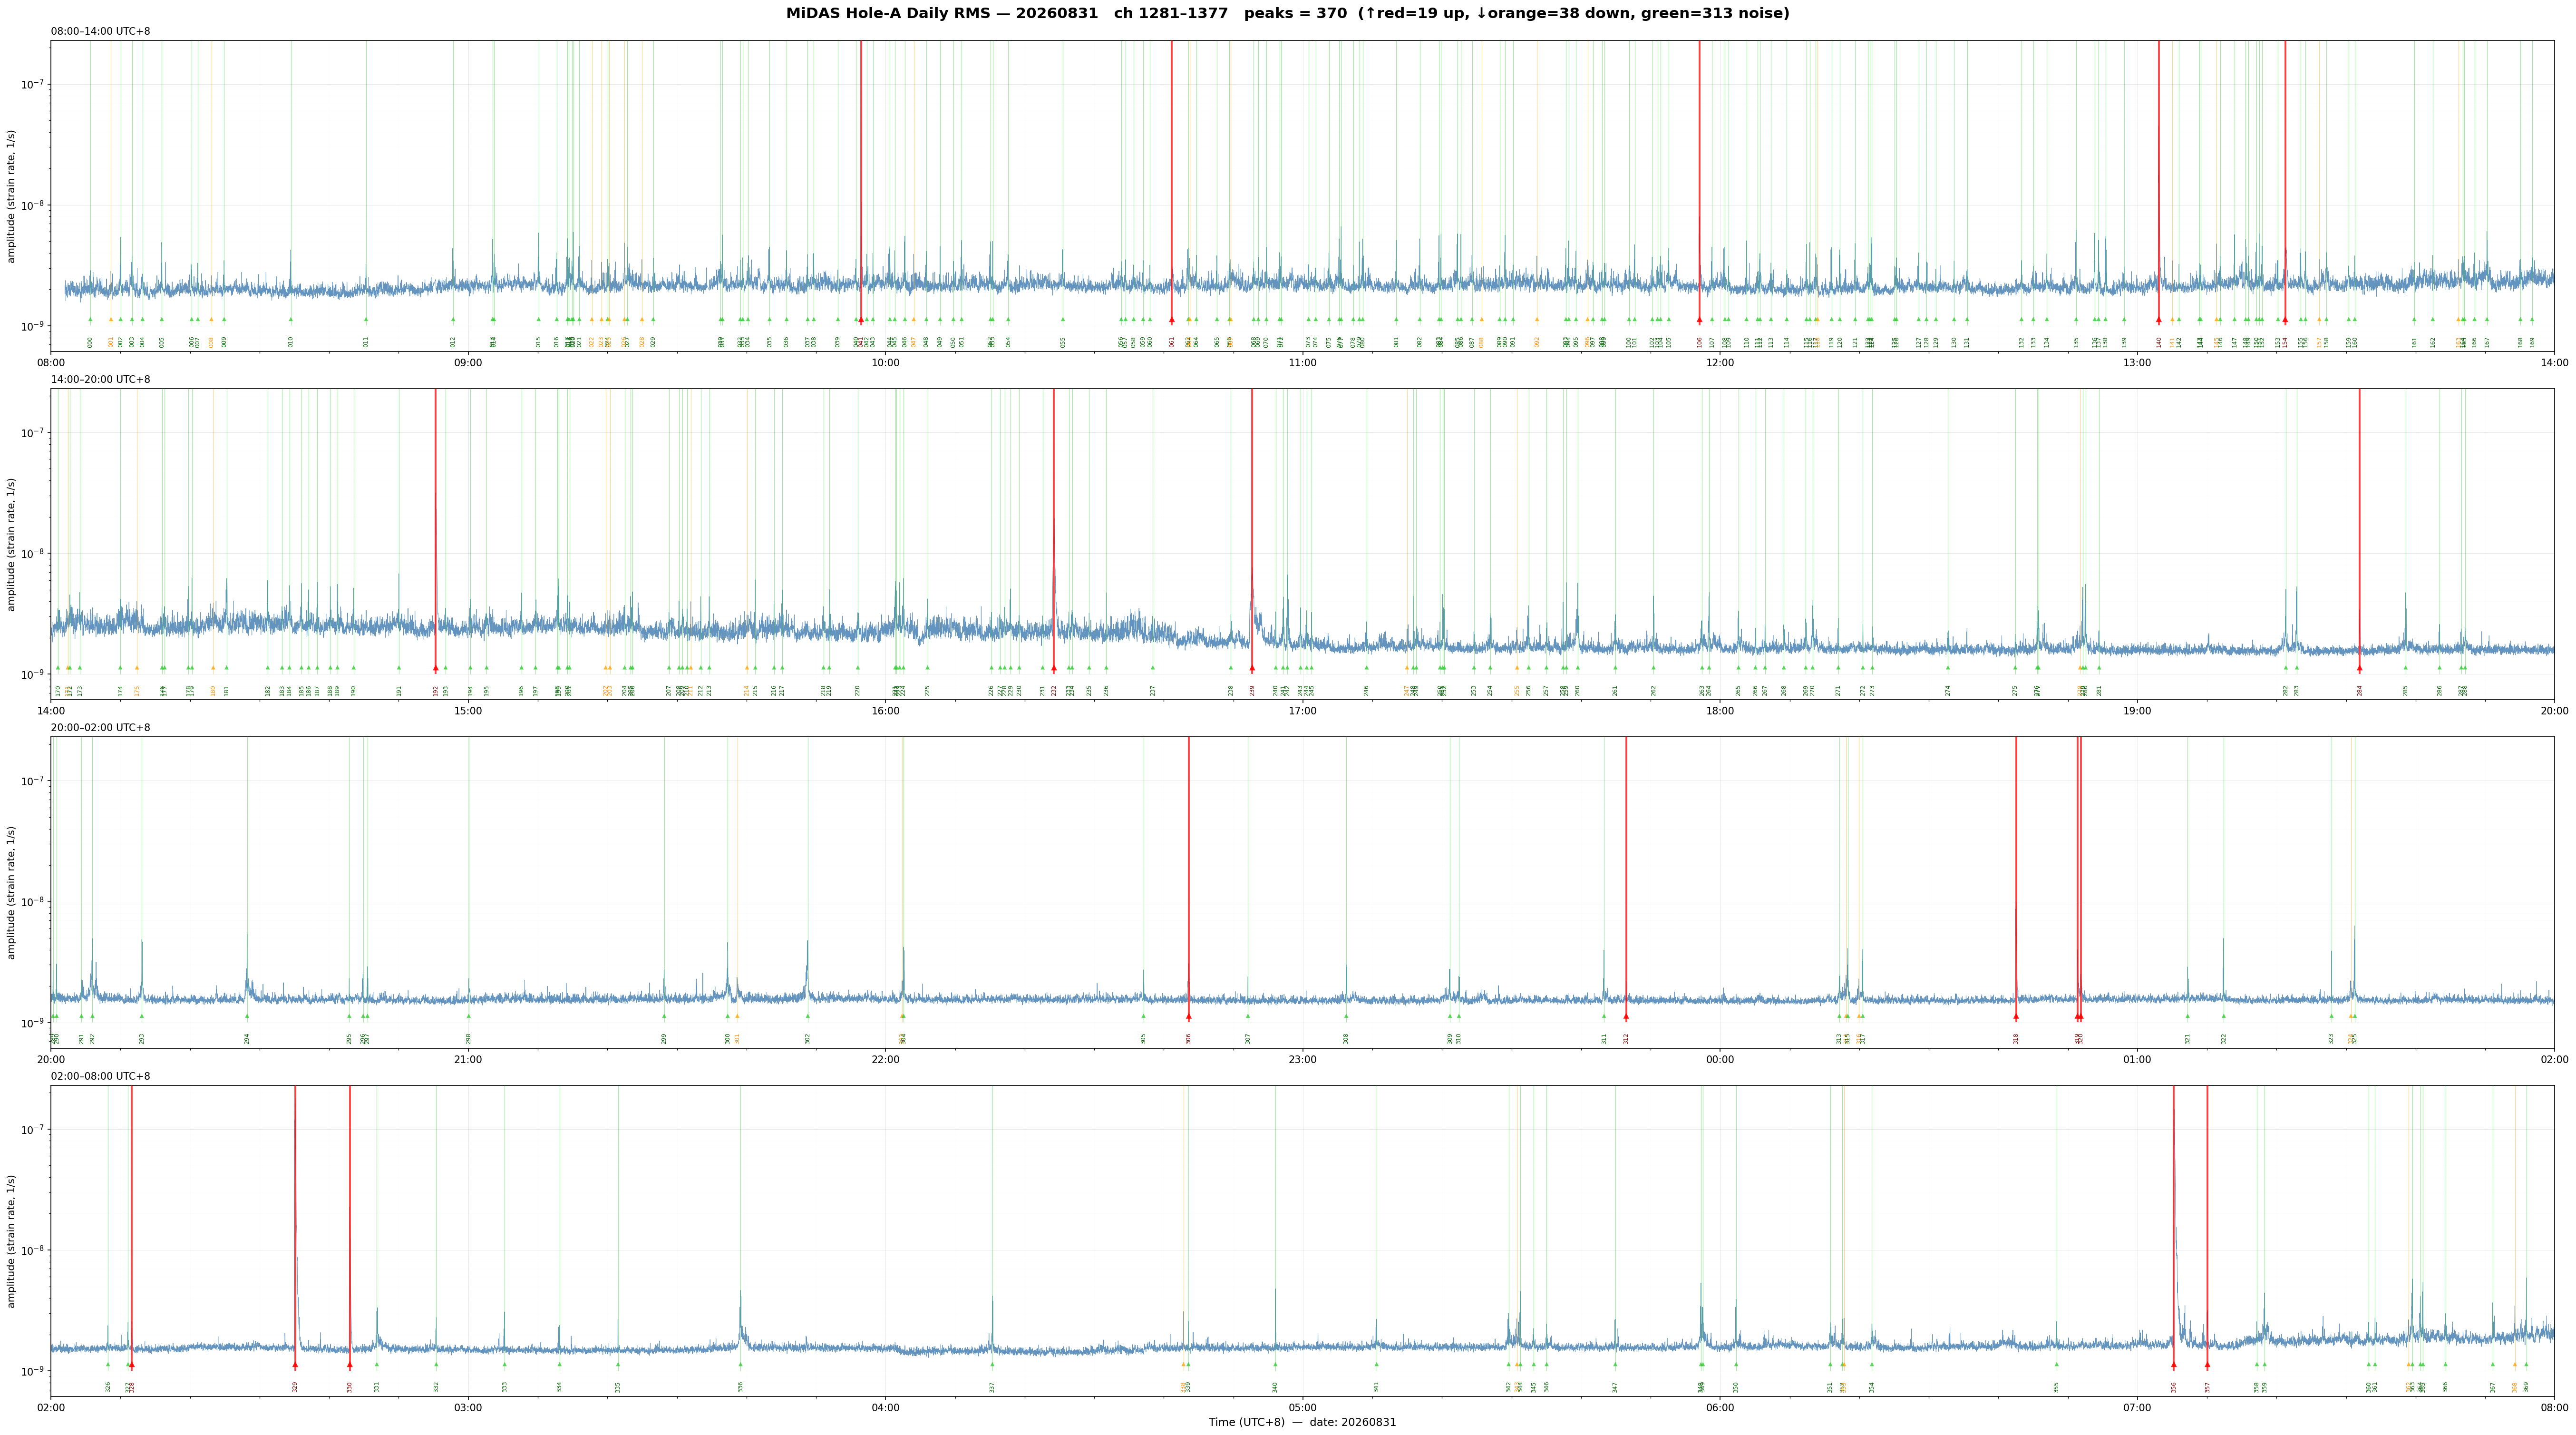Click the 23:00 time tick label
This screenshot has height=1435, width=2576.
pyautogui.click(x=1302, y=1059)
